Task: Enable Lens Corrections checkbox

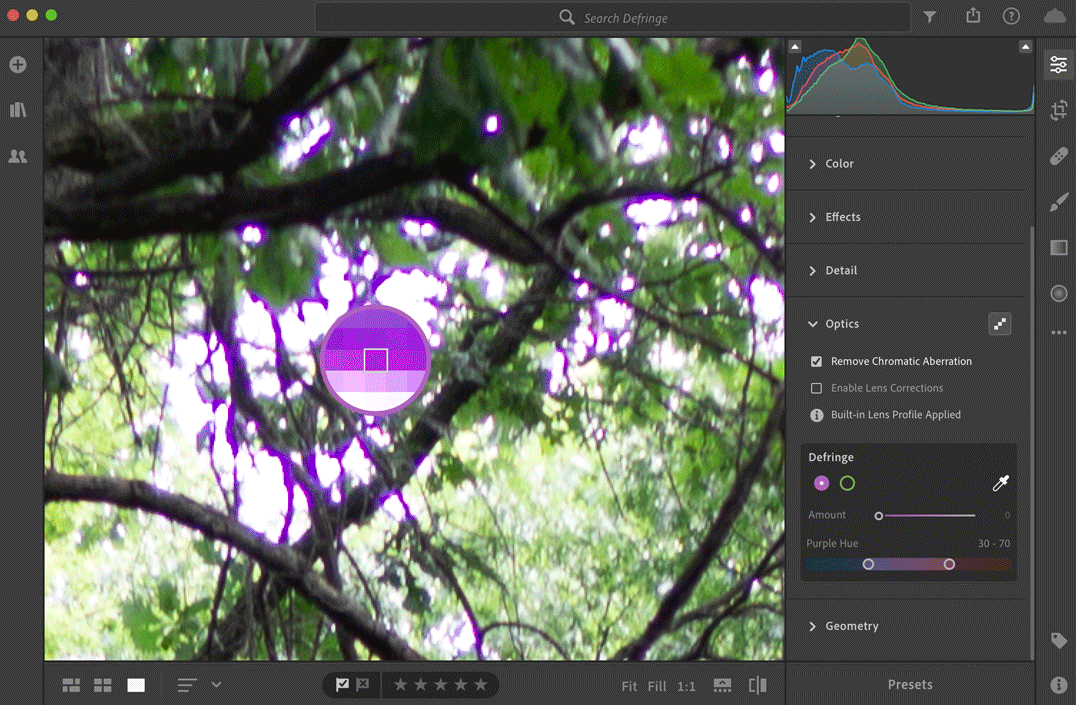Action: [x=816, y=388]
